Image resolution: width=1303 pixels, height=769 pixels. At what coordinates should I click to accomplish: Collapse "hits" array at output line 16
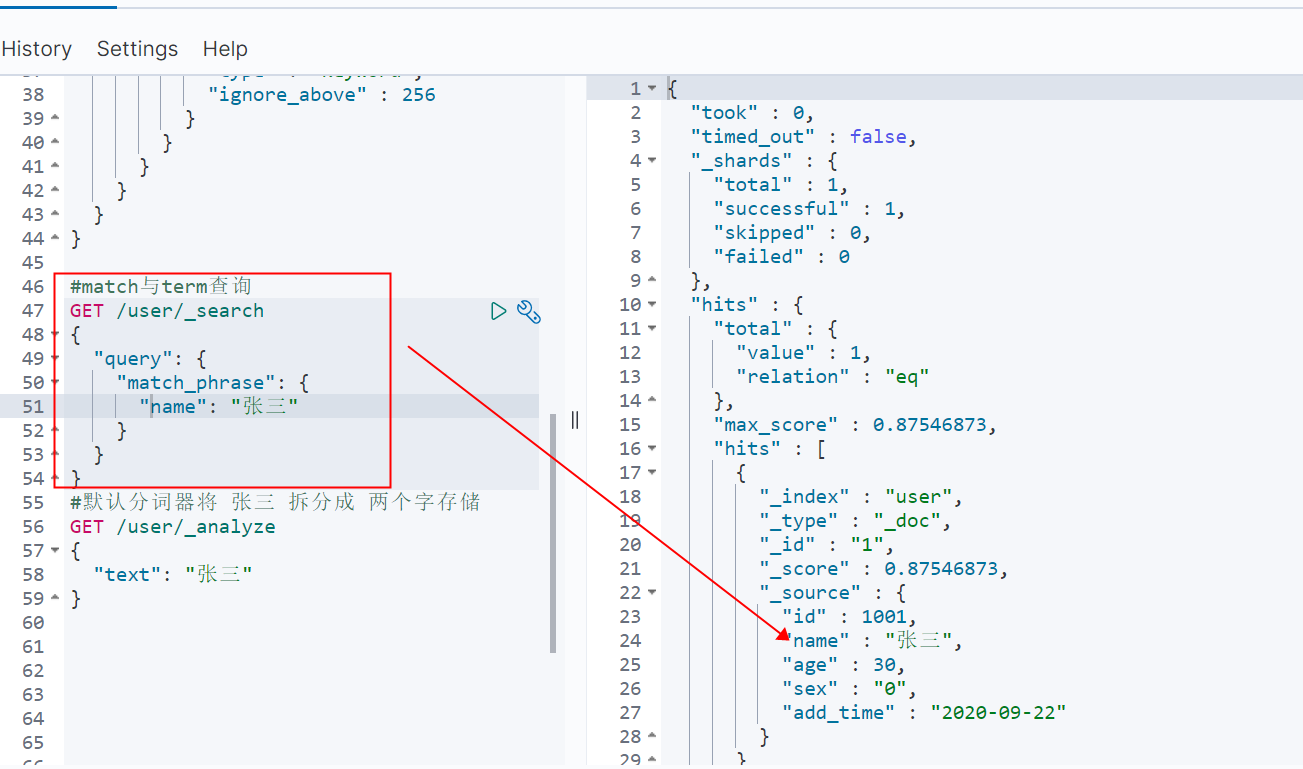pyautogui.click(x=652, y=449)
